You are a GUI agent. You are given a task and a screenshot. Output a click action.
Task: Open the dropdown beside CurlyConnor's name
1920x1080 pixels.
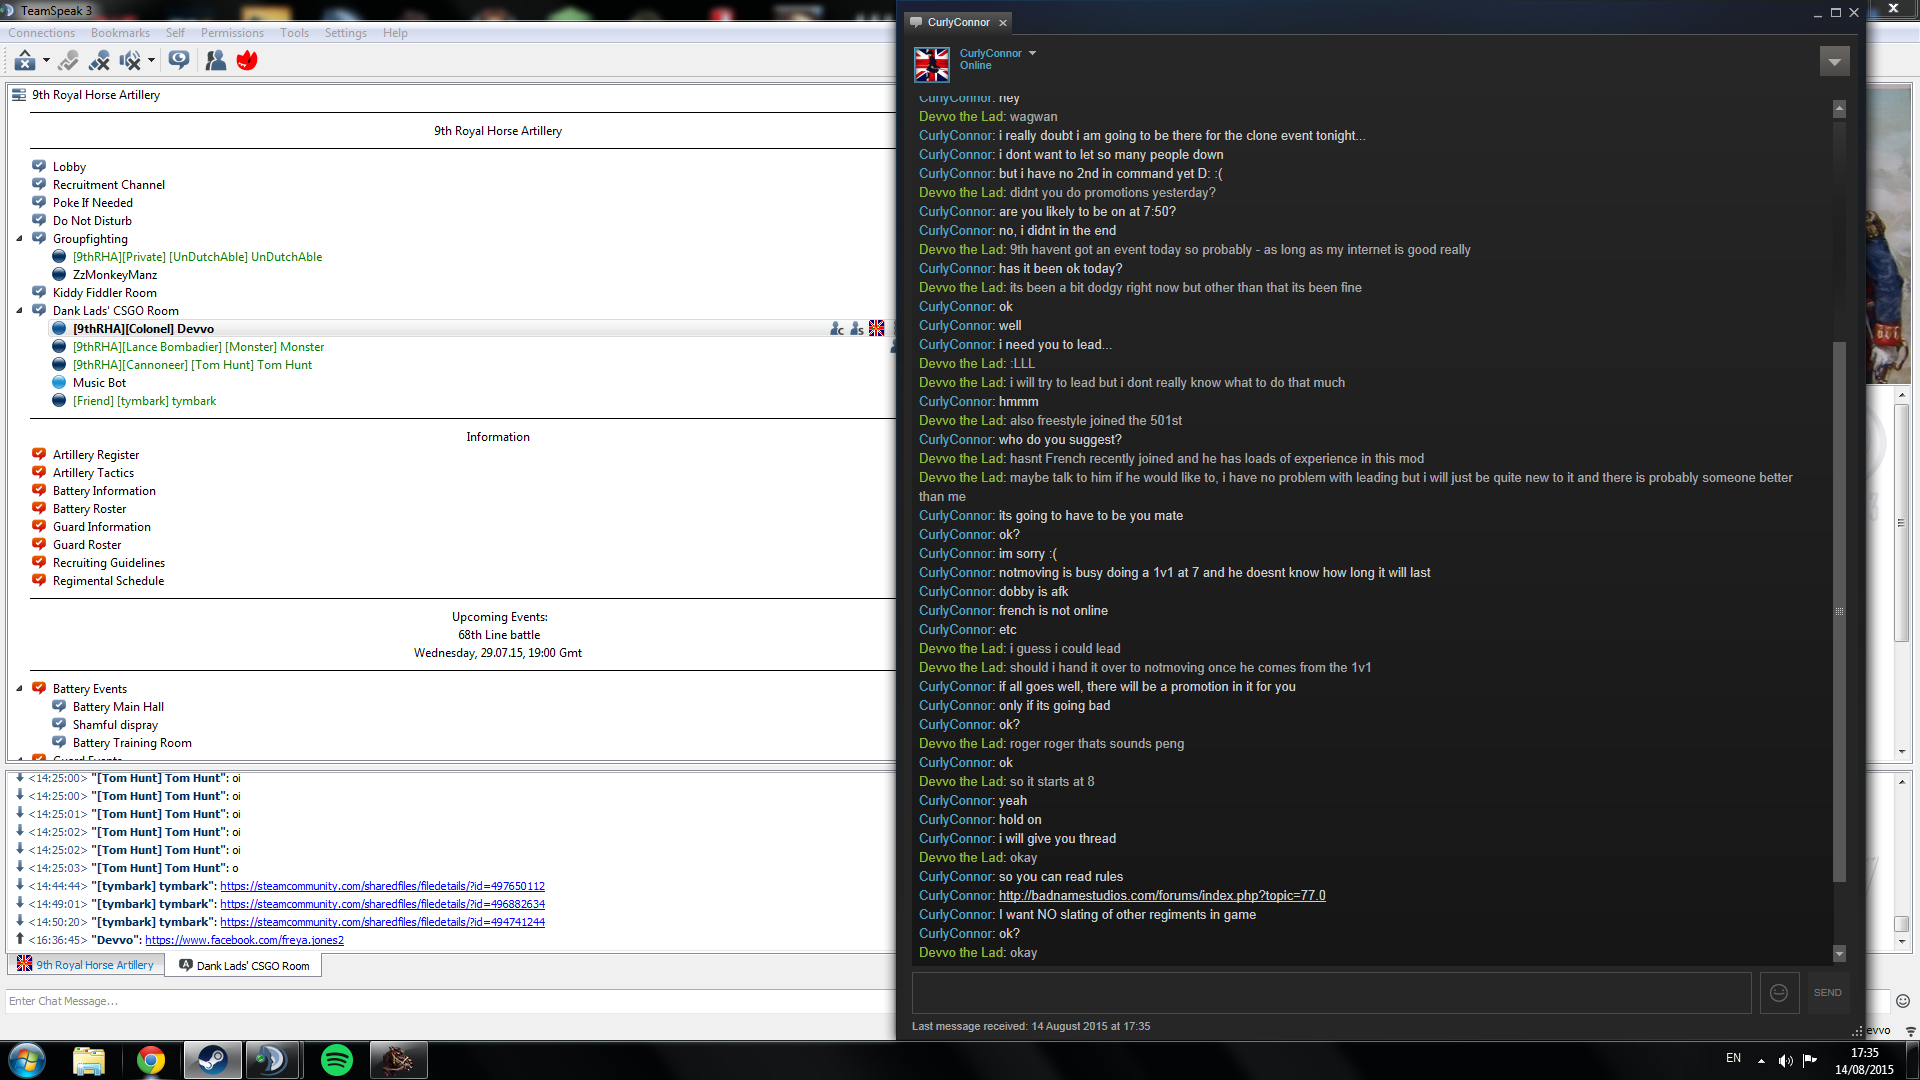pos(1032,53)
